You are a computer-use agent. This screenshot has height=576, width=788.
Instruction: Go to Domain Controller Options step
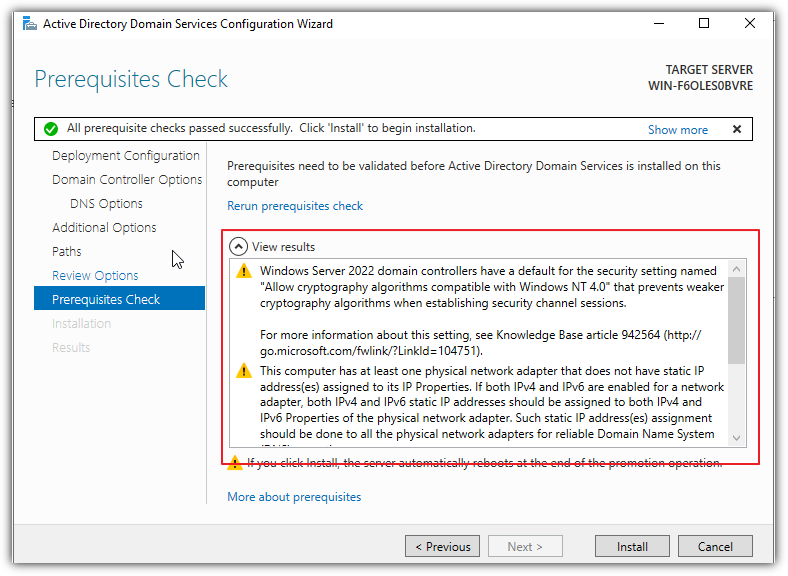(x=127, y=179)
